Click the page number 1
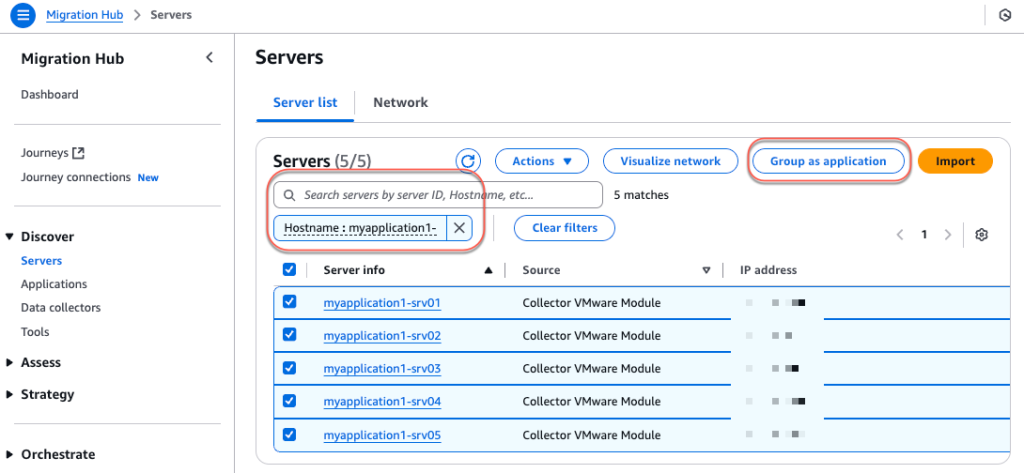Viewport: 1024px width, 473px height. click(x=923, y=235)
